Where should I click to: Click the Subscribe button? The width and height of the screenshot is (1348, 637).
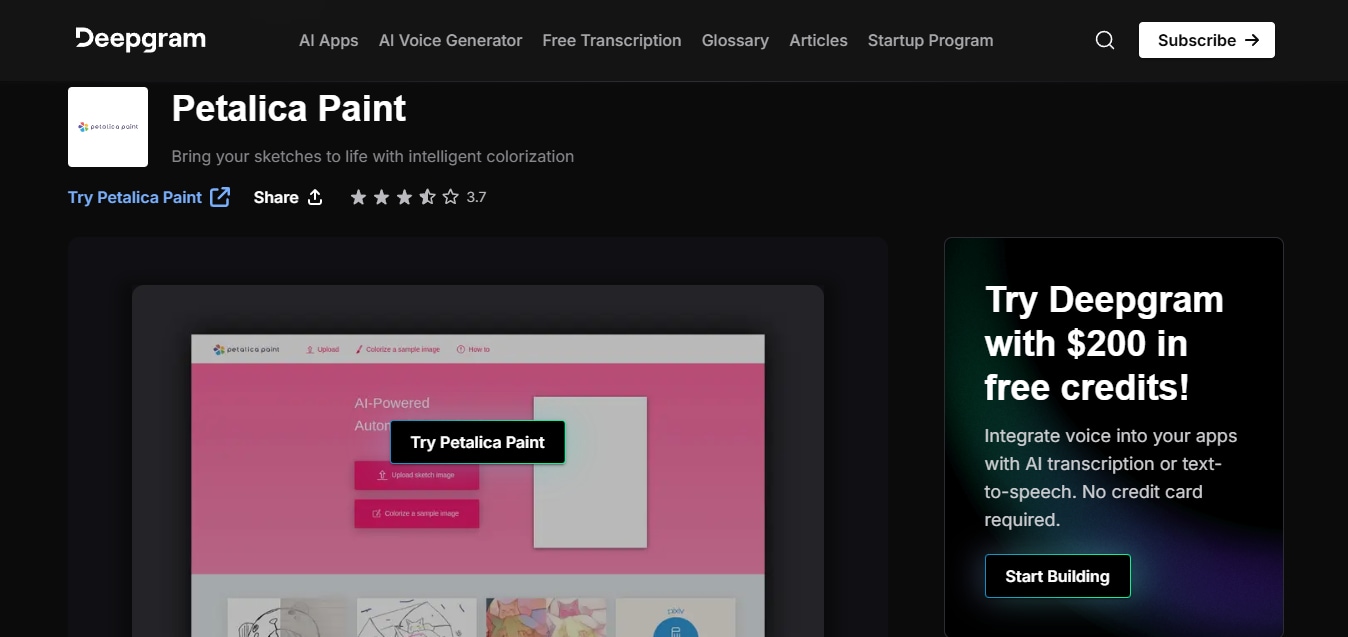point(1207,40)
